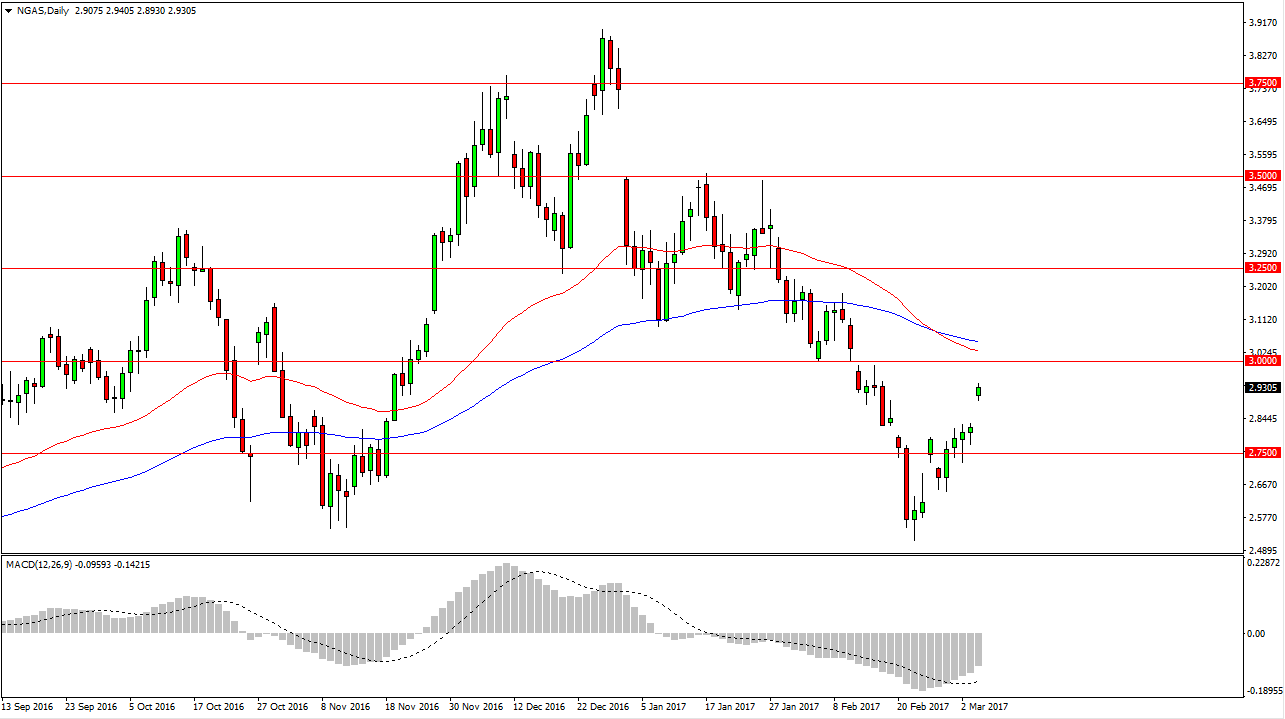Select the 2 Mar 2017 date label
Viewport: 1285px width, 719px height.
986,707
